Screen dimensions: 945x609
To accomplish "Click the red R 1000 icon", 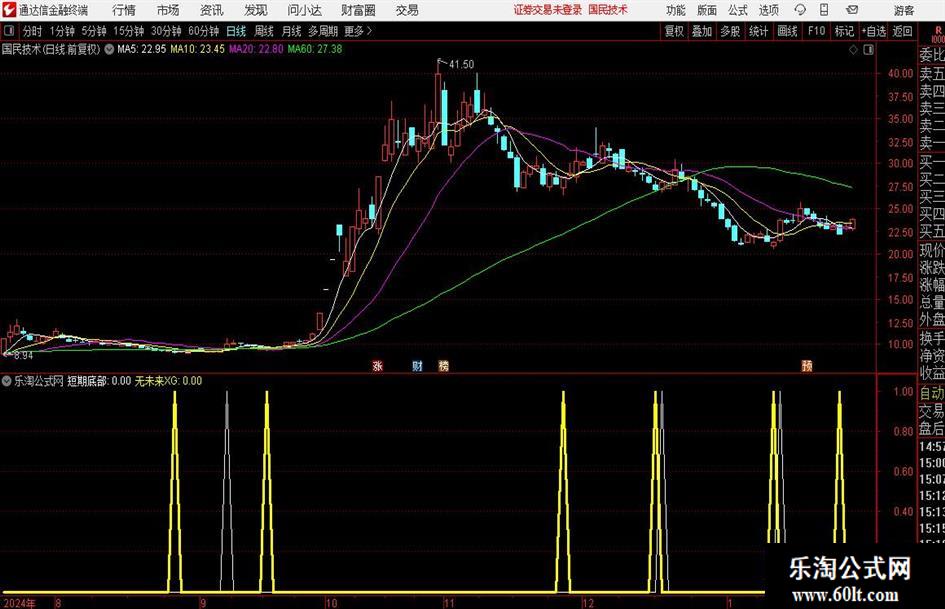I will click(x=938, y=34).
